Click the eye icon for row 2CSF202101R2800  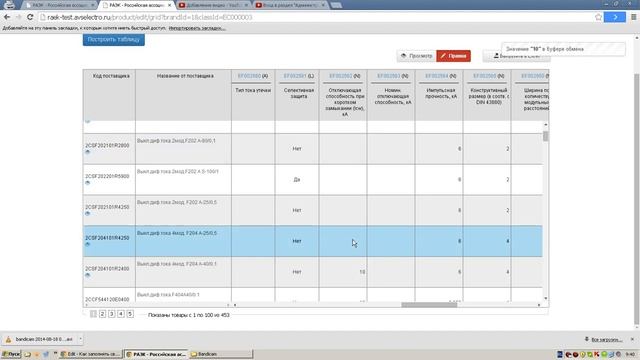[87, 152]
